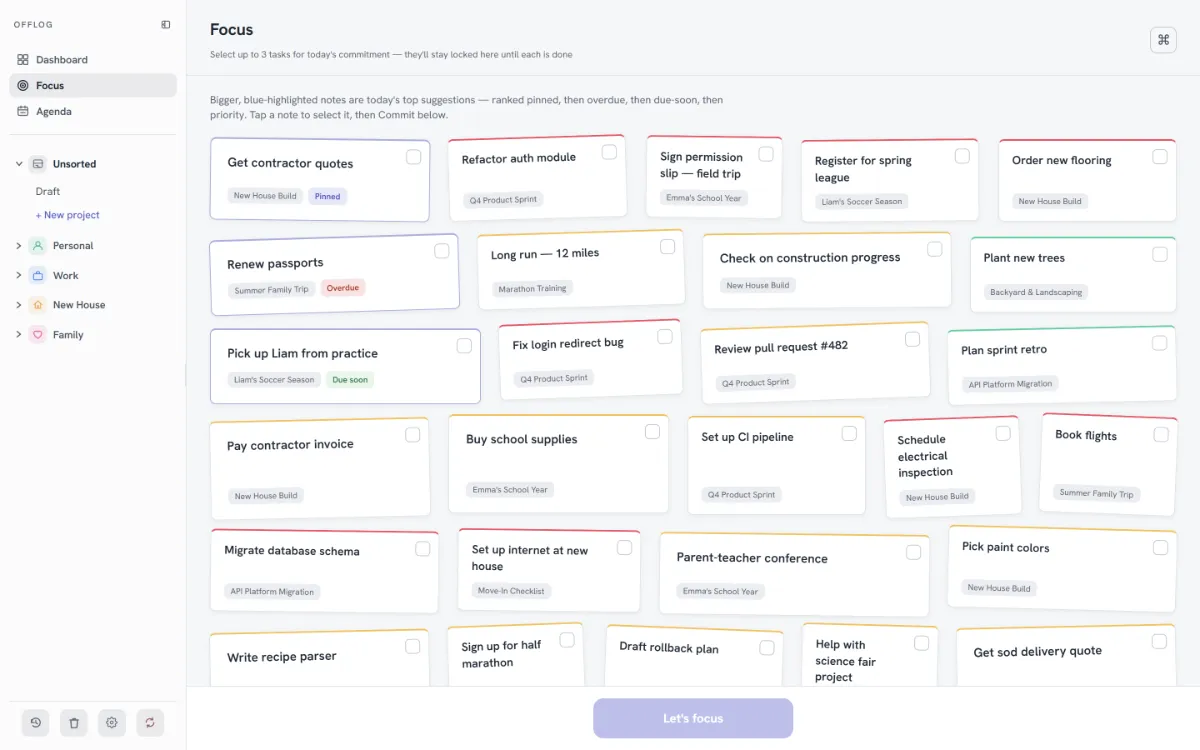Image resolution: width=1200 pixels, height=750 pixels.
Task: Open the Draft project
Action: click(x=48, y=191)
